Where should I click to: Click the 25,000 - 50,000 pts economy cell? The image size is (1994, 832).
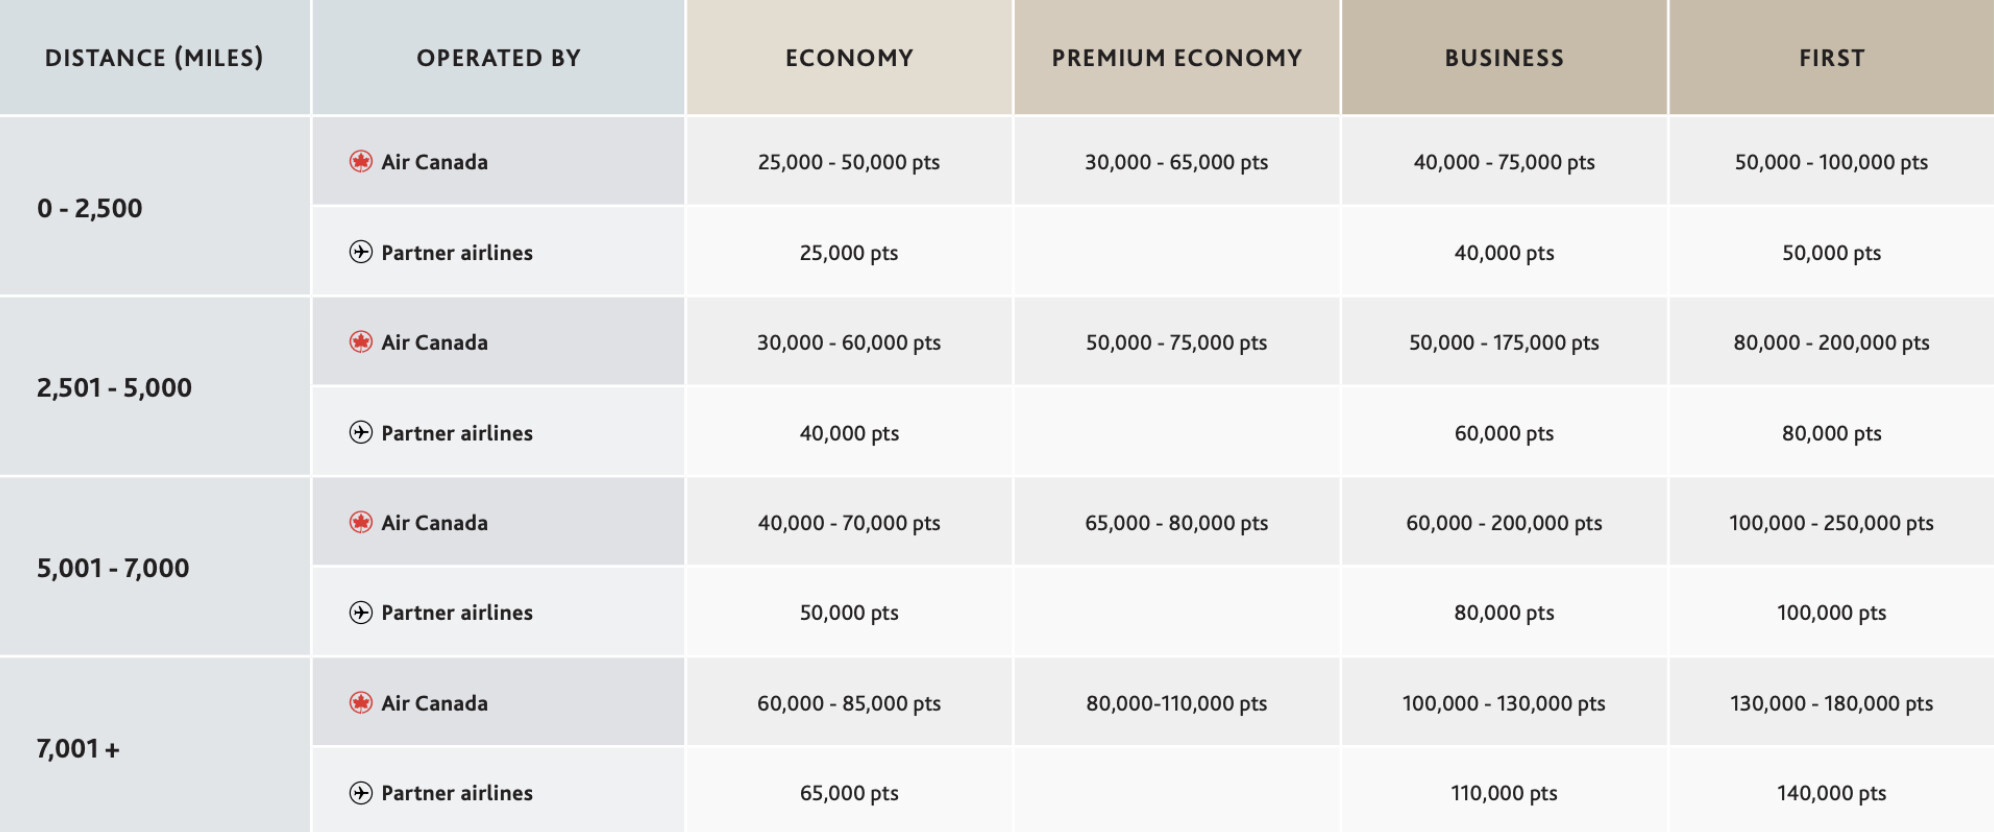849,162
